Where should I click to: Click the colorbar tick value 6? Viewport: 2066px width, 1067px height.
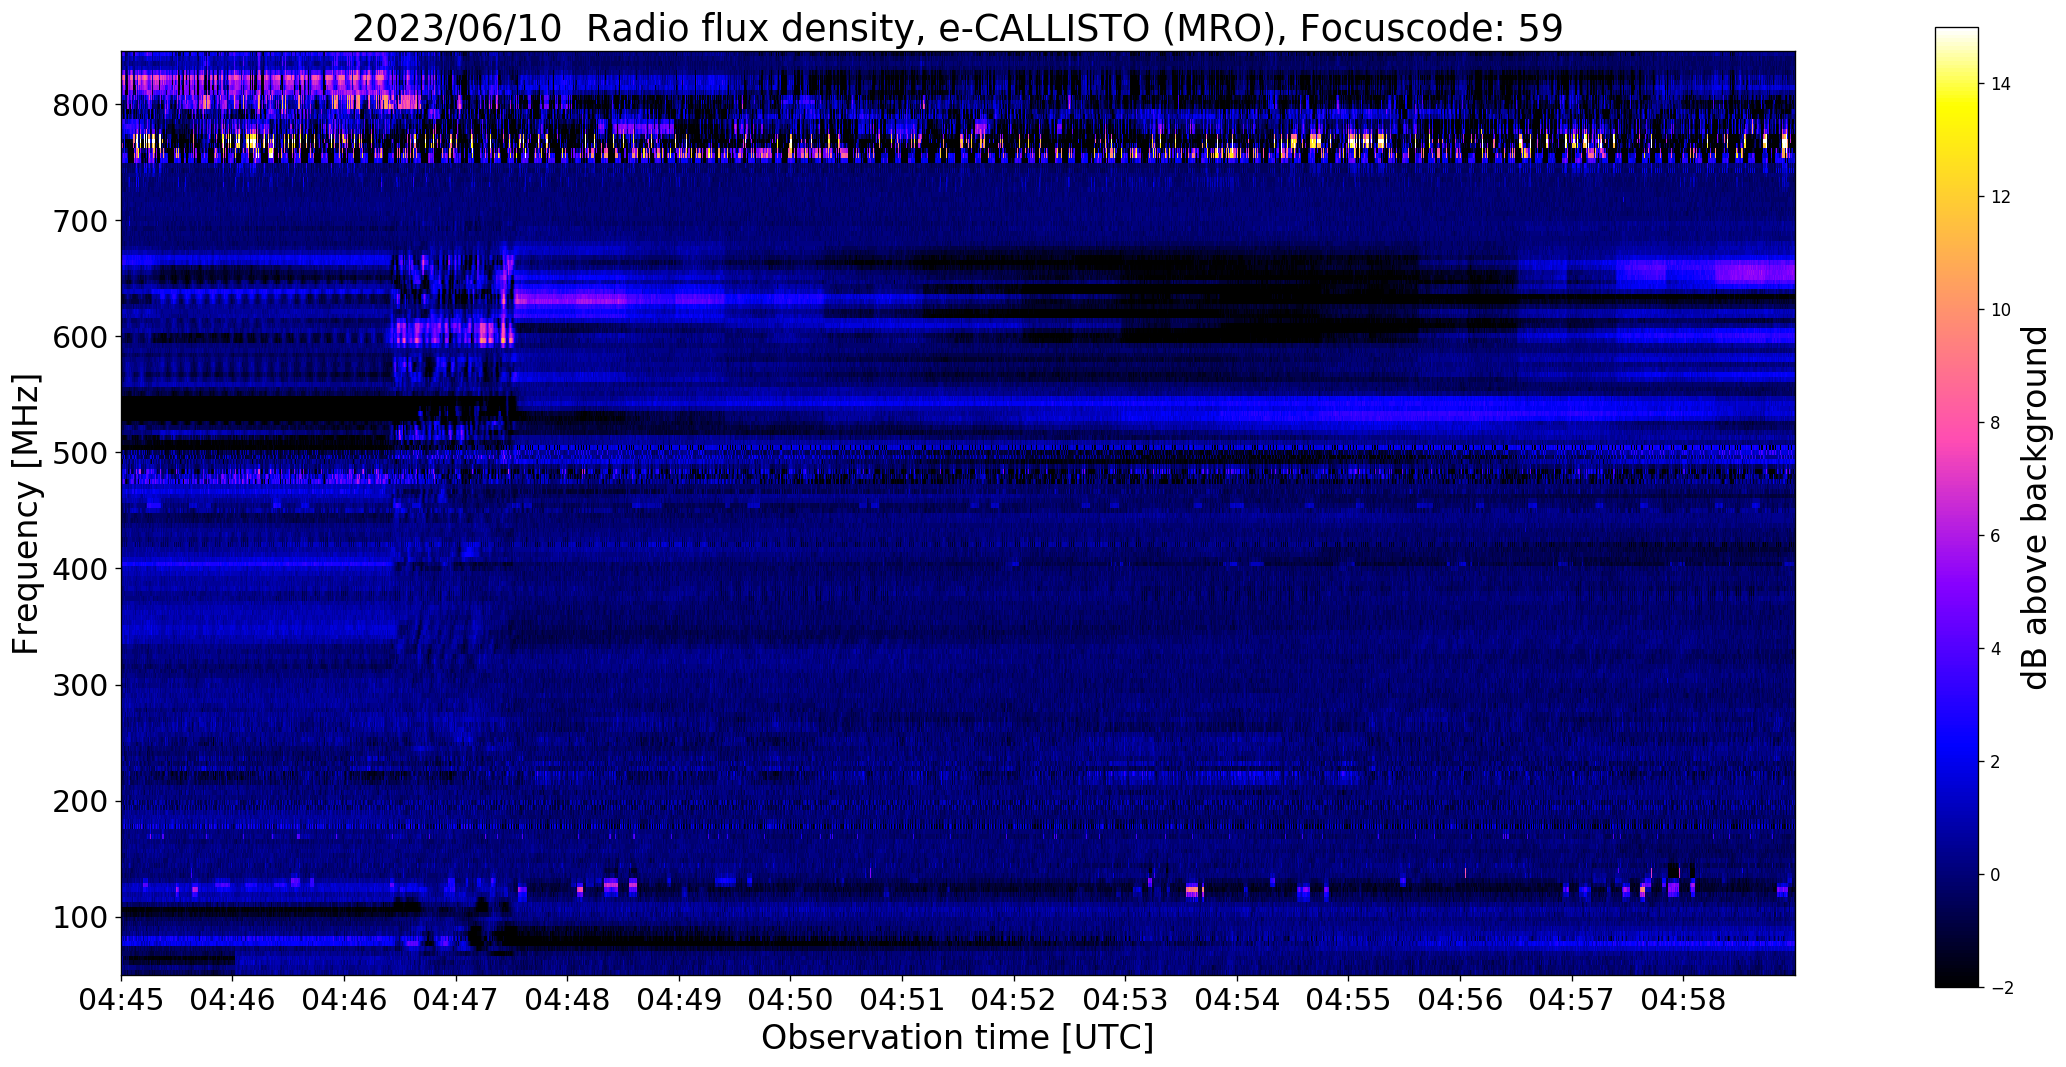[x=1995, y=536]
